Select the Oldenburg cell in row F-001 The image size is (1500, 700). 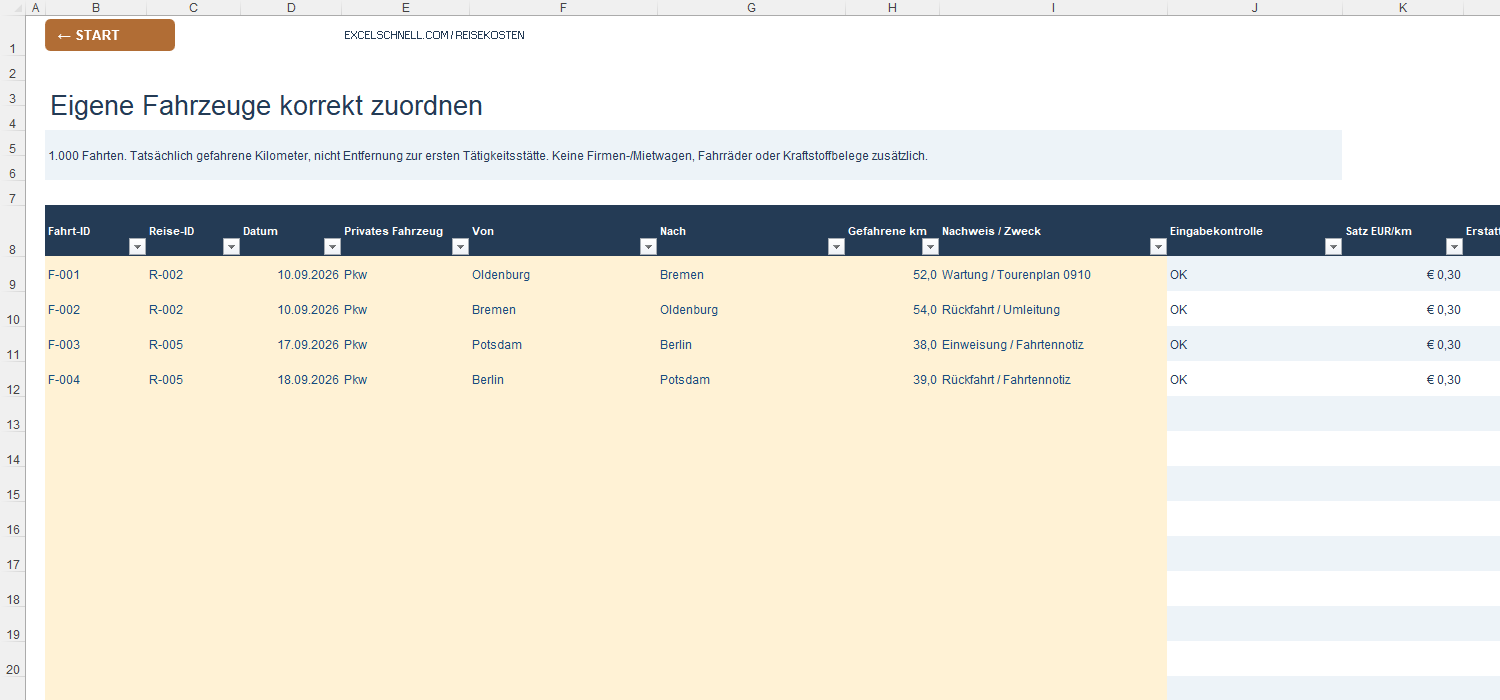(563, 274)
